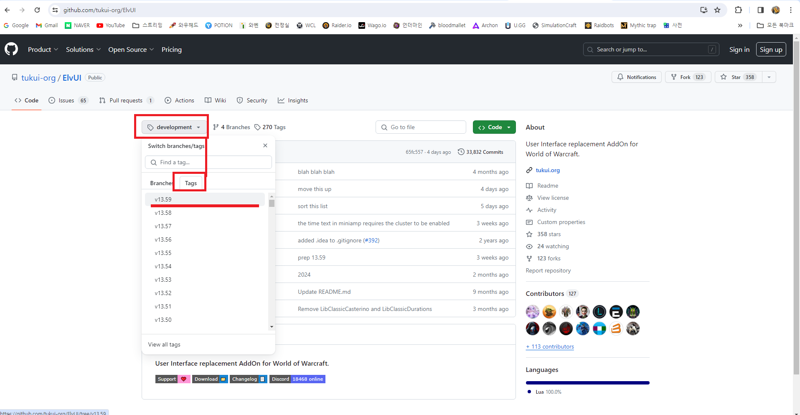Click the Notifications bell button

(x=636, y=77)
